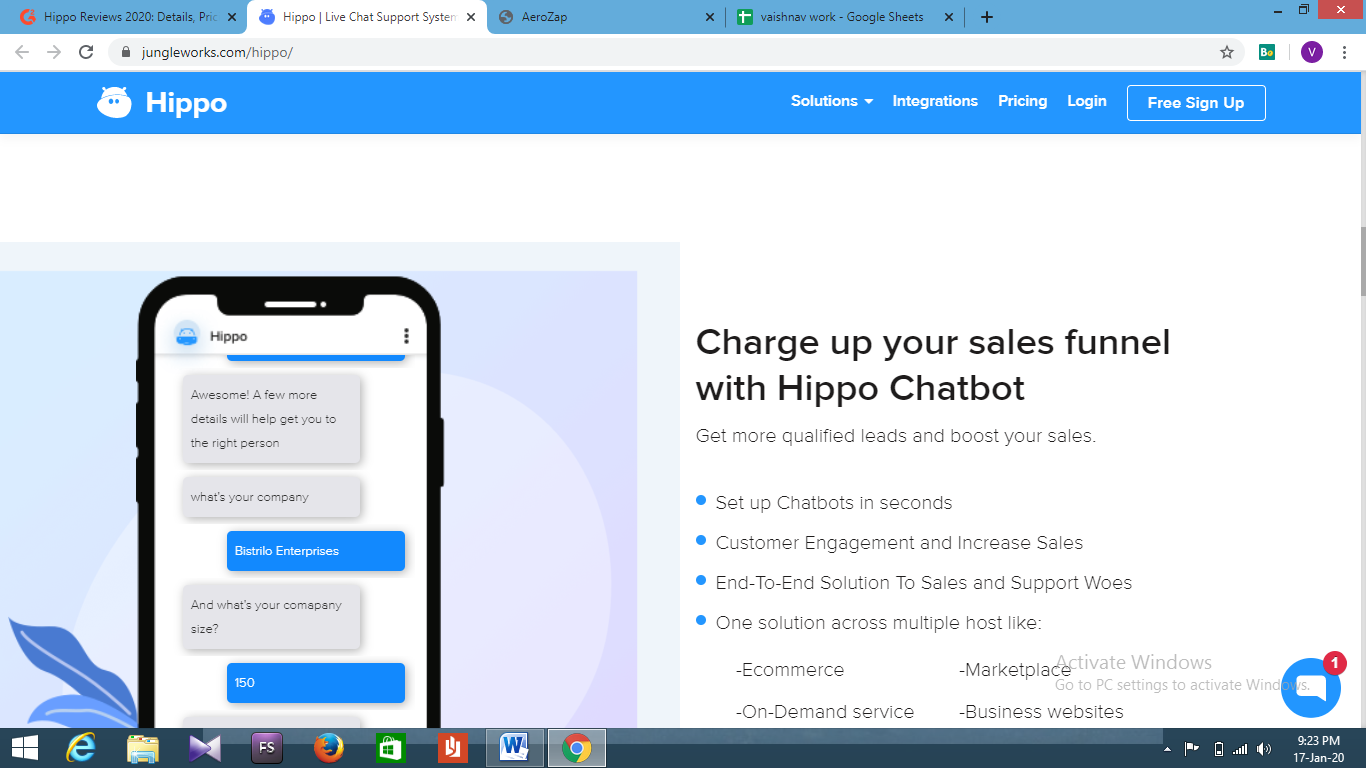Close the Hippo Reviews 2020 tab

click(x=232, y=17)
